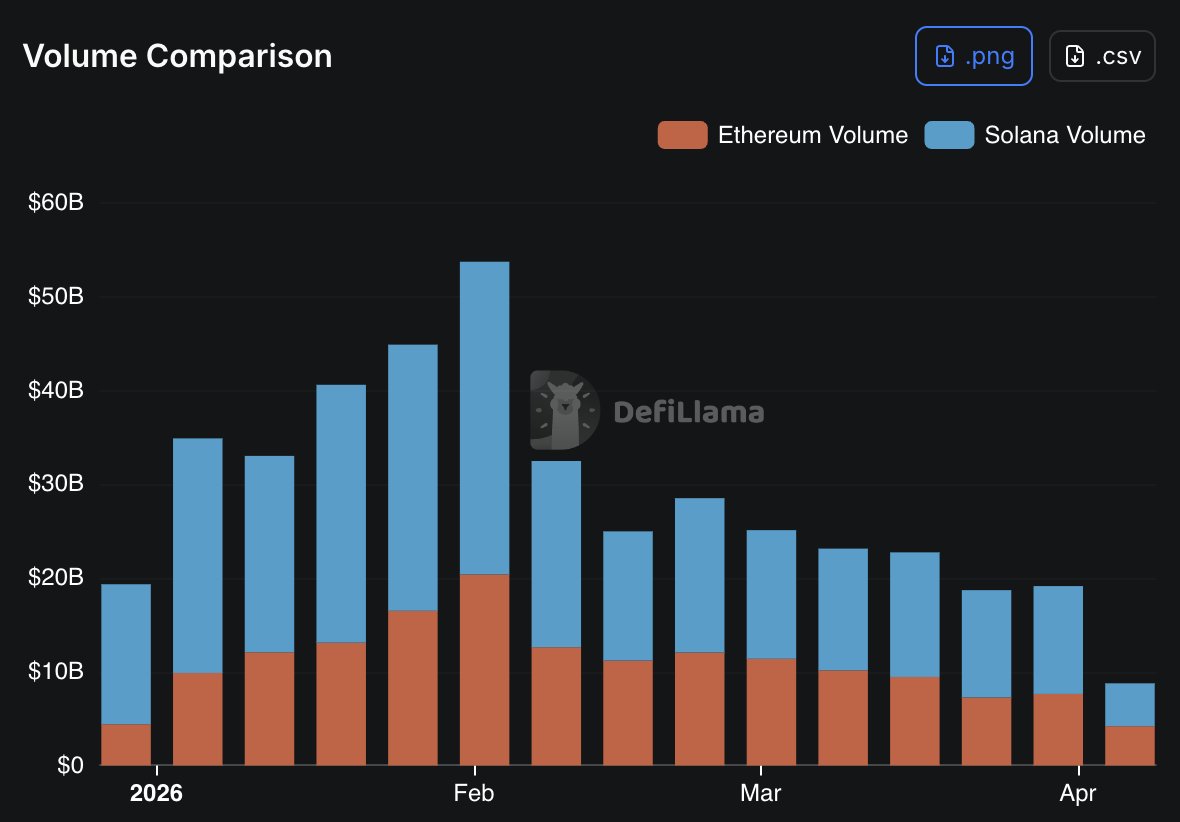Click the DefiLlama llama logo icon
This screenshot has height=822, width=1180.
tap(564, 410)
